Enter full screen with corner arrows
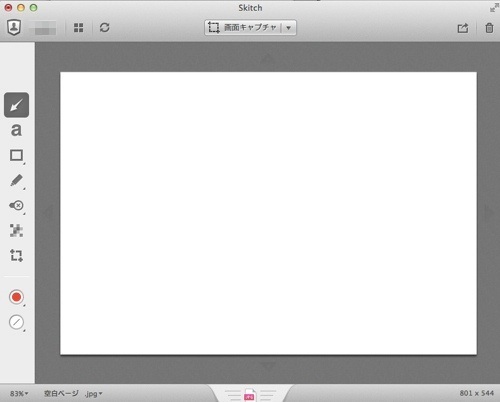 click(x=494, y=8)
